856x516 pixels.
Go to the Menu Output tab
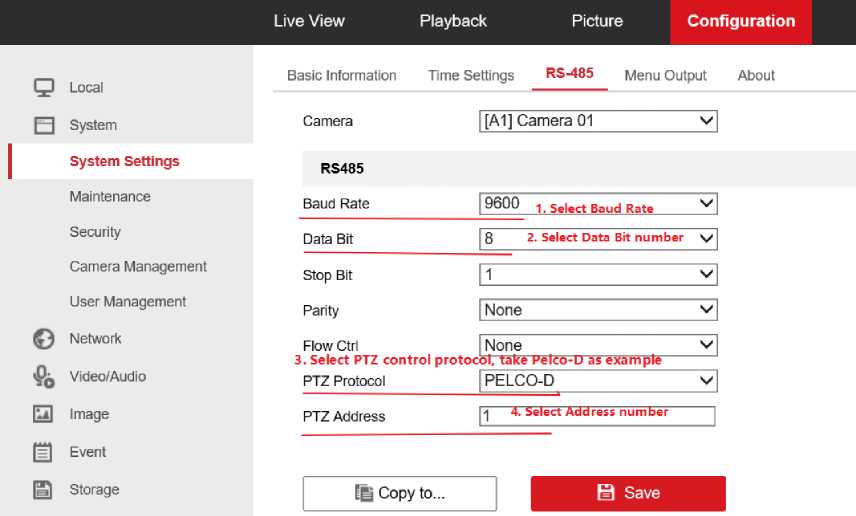665,75
